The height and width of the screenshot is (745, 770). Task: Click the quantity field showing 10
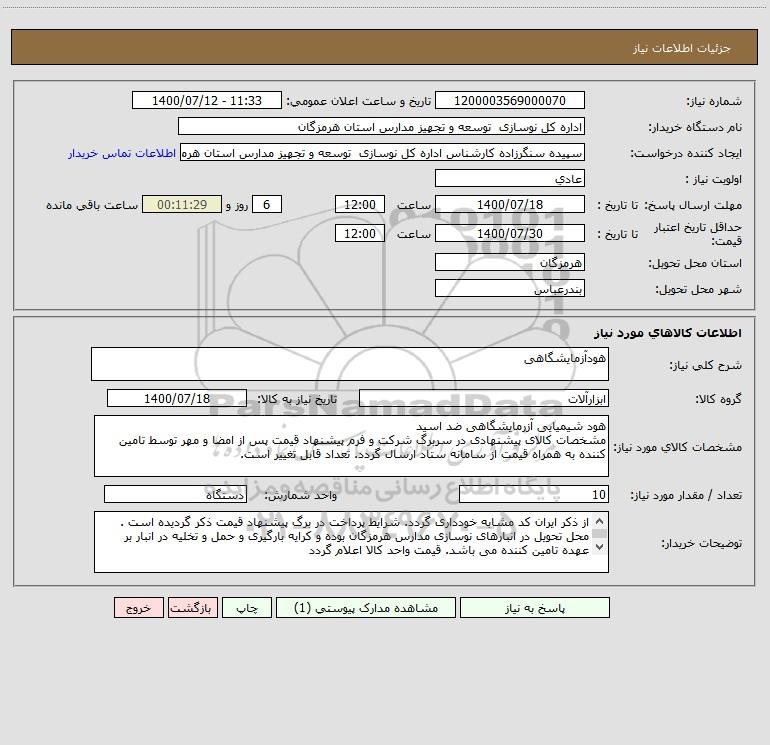[534, 495]
